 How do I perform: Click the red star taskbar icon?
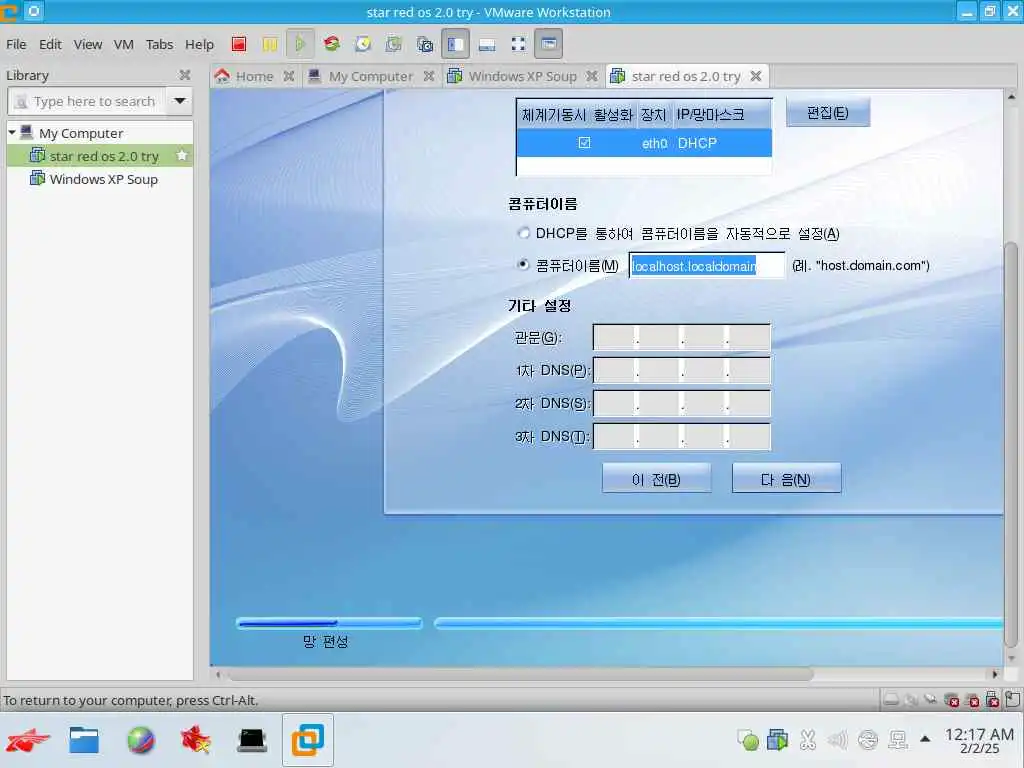(x=196, y=740)
